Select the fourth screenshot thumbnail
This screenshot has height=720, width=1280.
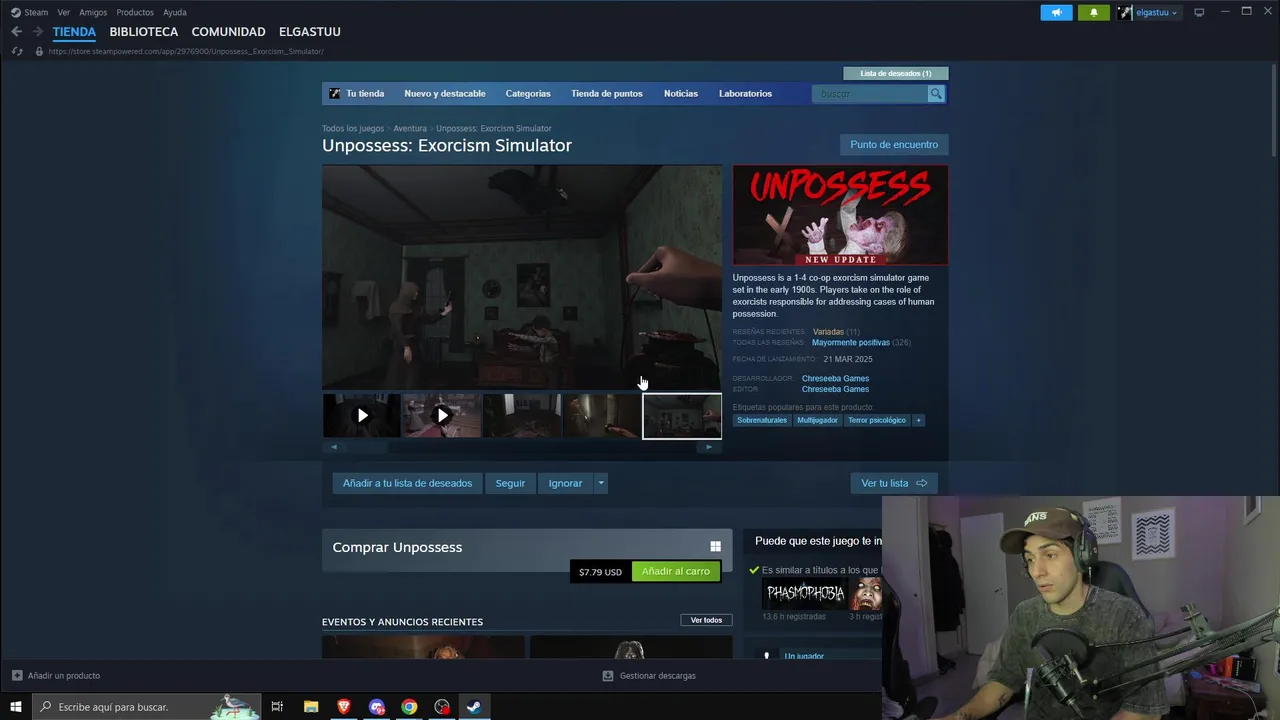point(601,416)
